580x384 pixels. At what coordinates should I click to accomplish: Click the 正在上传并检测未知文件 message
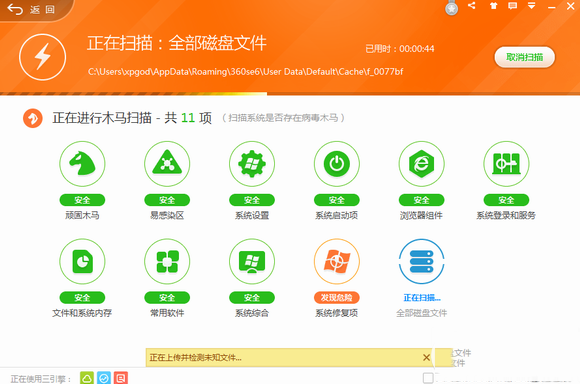(x=195, y=358)
